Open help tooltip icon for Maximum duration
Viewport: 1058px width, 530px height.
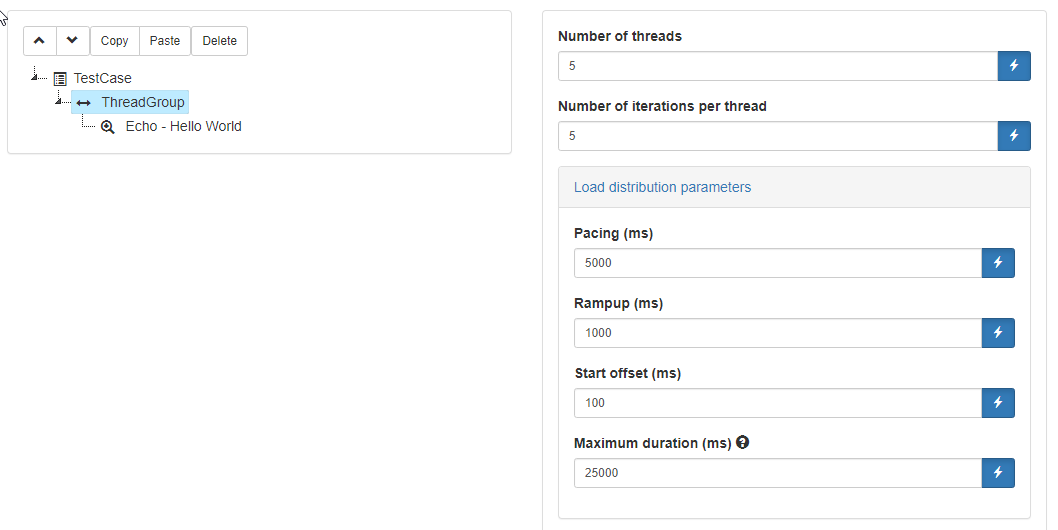[743, 443]
